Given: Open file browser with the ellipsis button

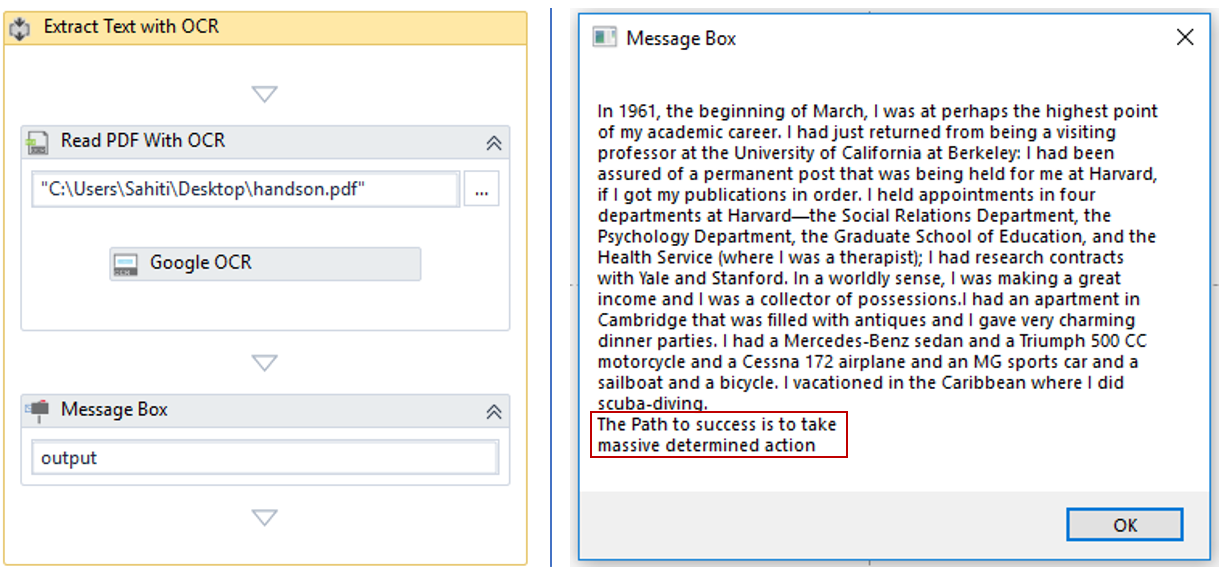Looking at the screenshot, I should pos(481,189).
